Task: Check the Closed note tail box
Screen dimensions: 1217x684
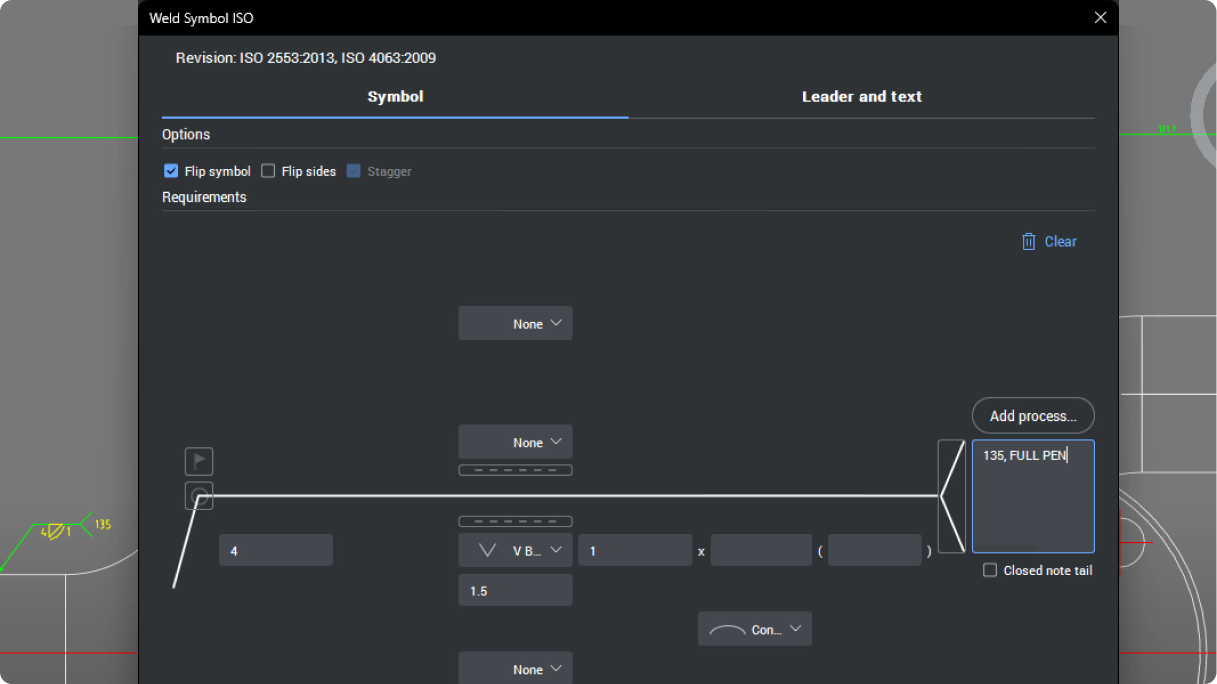Action: (x=989, y=569)
